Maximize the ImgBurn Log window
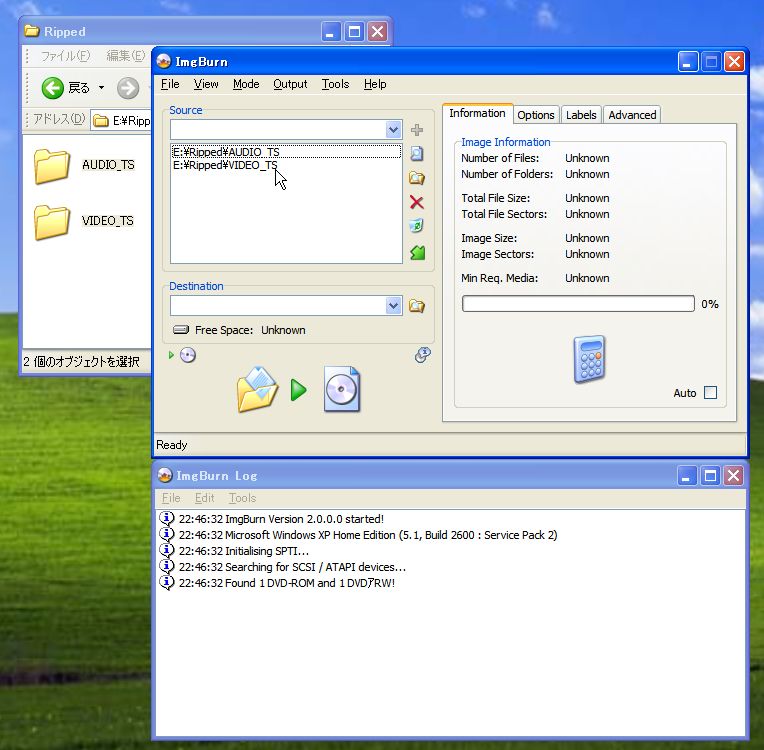This screenshot has width=764, height=750. point(710,476)
